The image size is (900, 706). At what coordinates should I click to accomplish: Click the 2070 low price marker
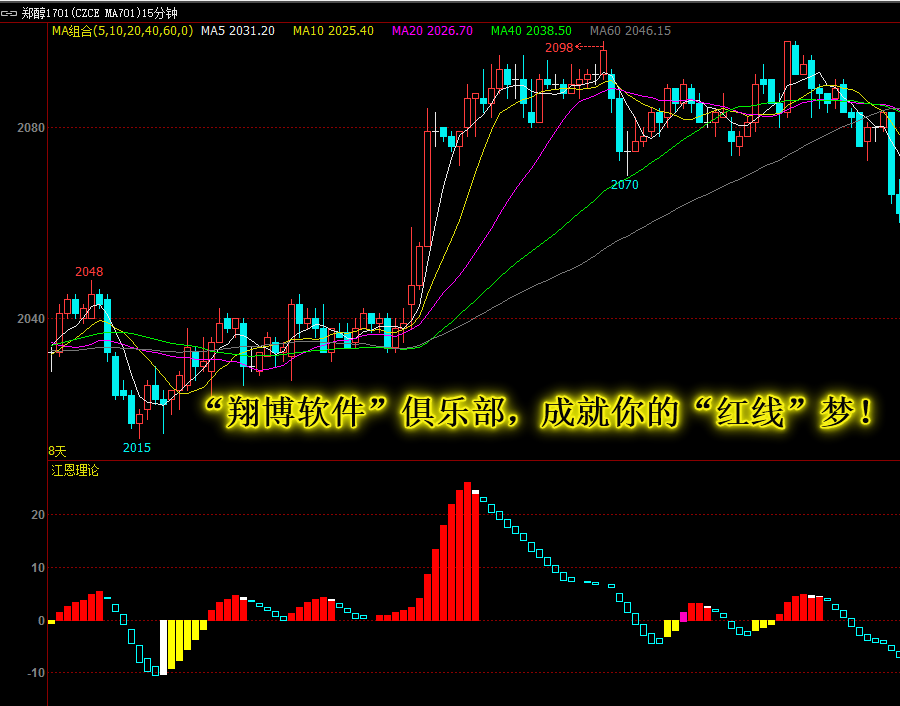pyautogui.click(x=624, y=185)
